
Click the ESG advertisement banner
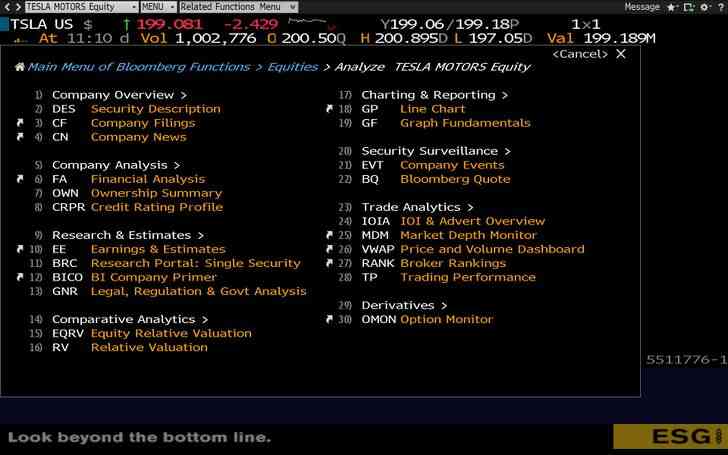point(670,436)
